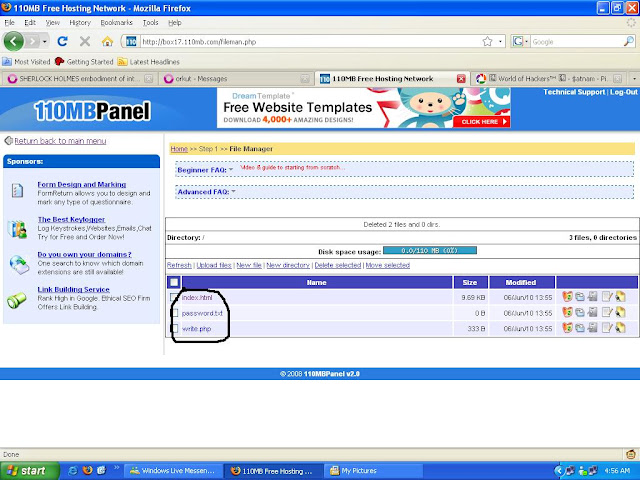Click in the Google search box

577,41
